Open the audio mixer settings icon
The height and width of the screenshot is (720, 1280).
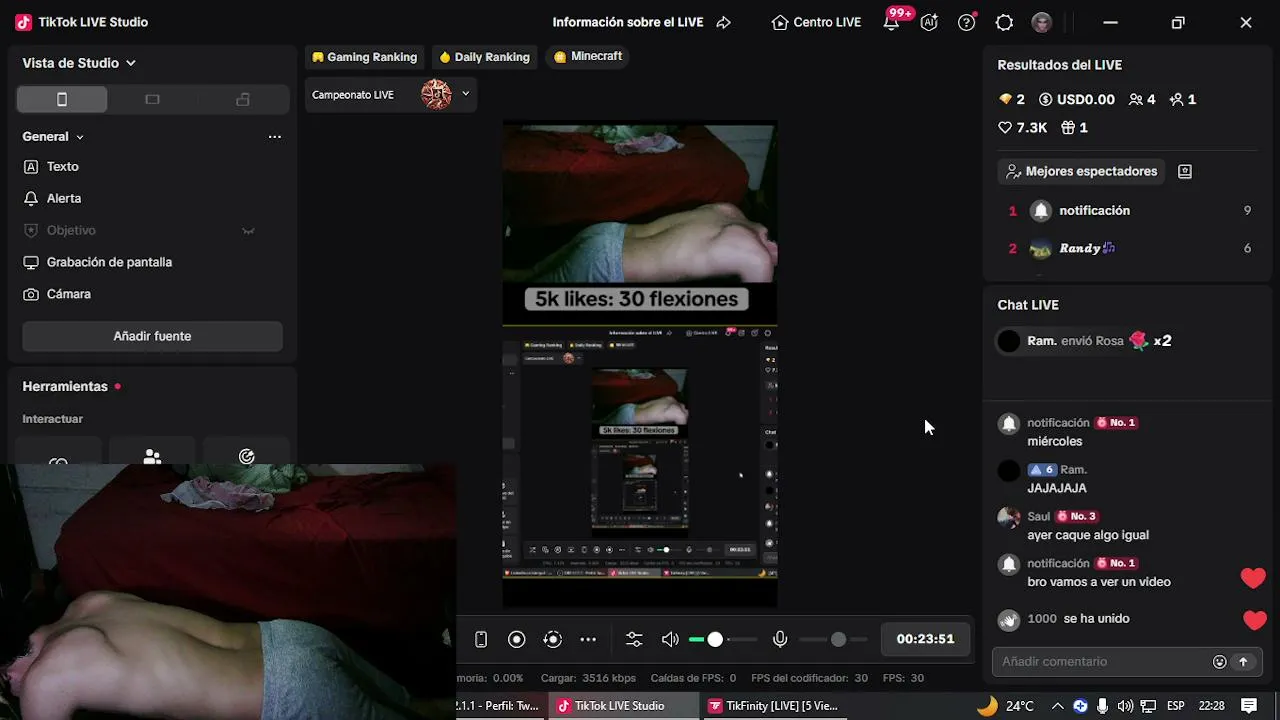pyautogui.click(x=634, y=640)
